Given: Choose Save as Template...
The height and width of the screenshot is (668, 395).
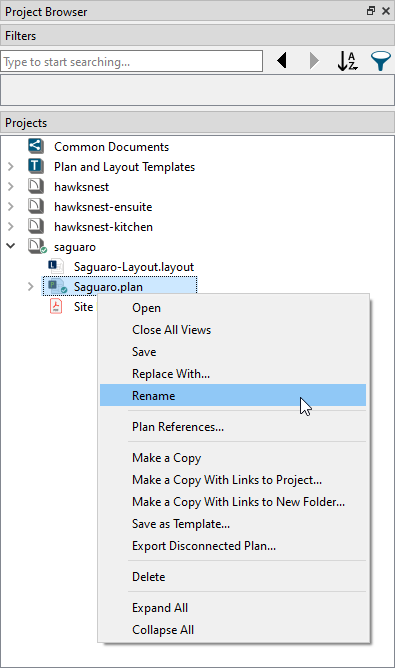Looking at the screenshot, I should 233,524.
